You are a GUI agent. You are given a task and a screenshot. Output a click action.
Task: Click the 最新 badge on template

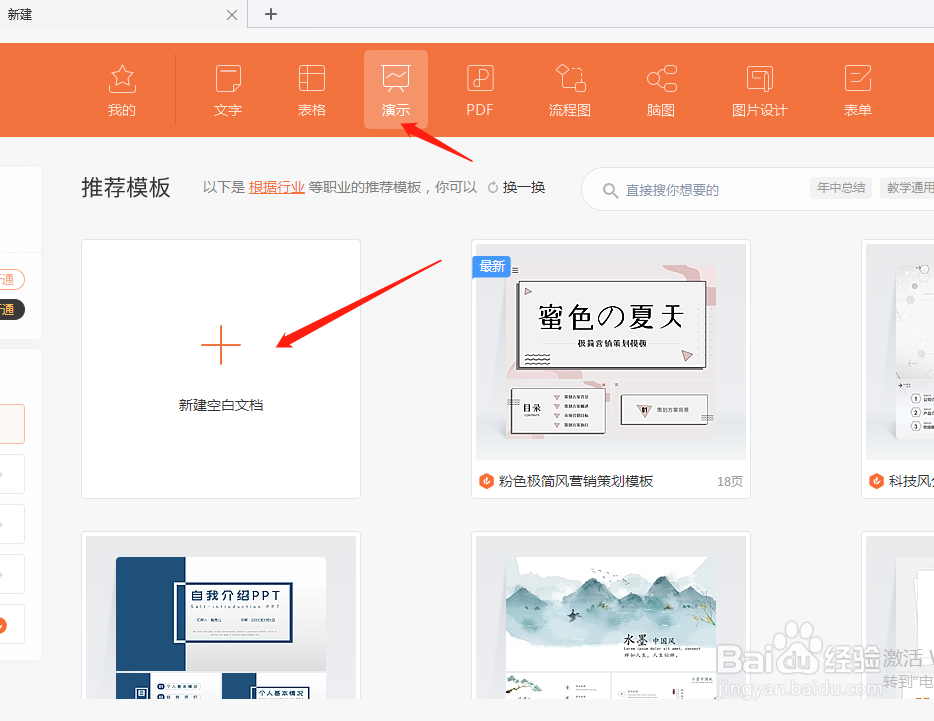(491, 266)
